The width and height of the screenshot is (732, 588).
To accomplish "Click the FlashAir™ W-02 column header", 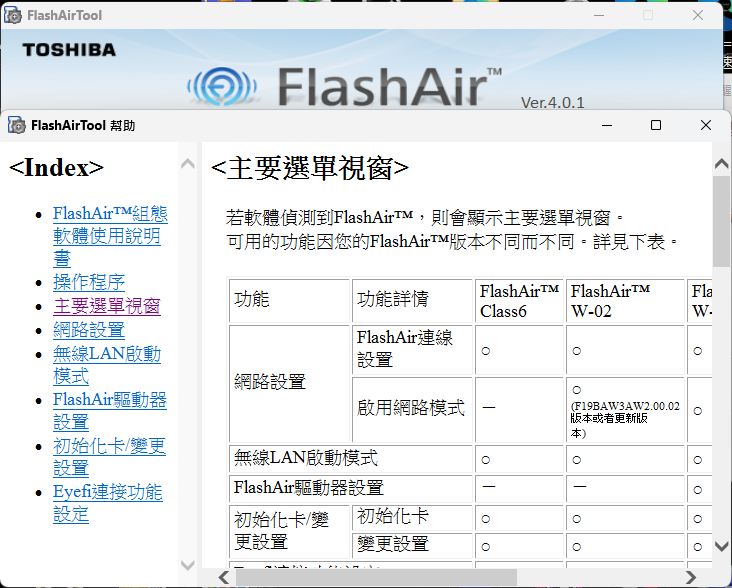I will (x=625, y=301).
